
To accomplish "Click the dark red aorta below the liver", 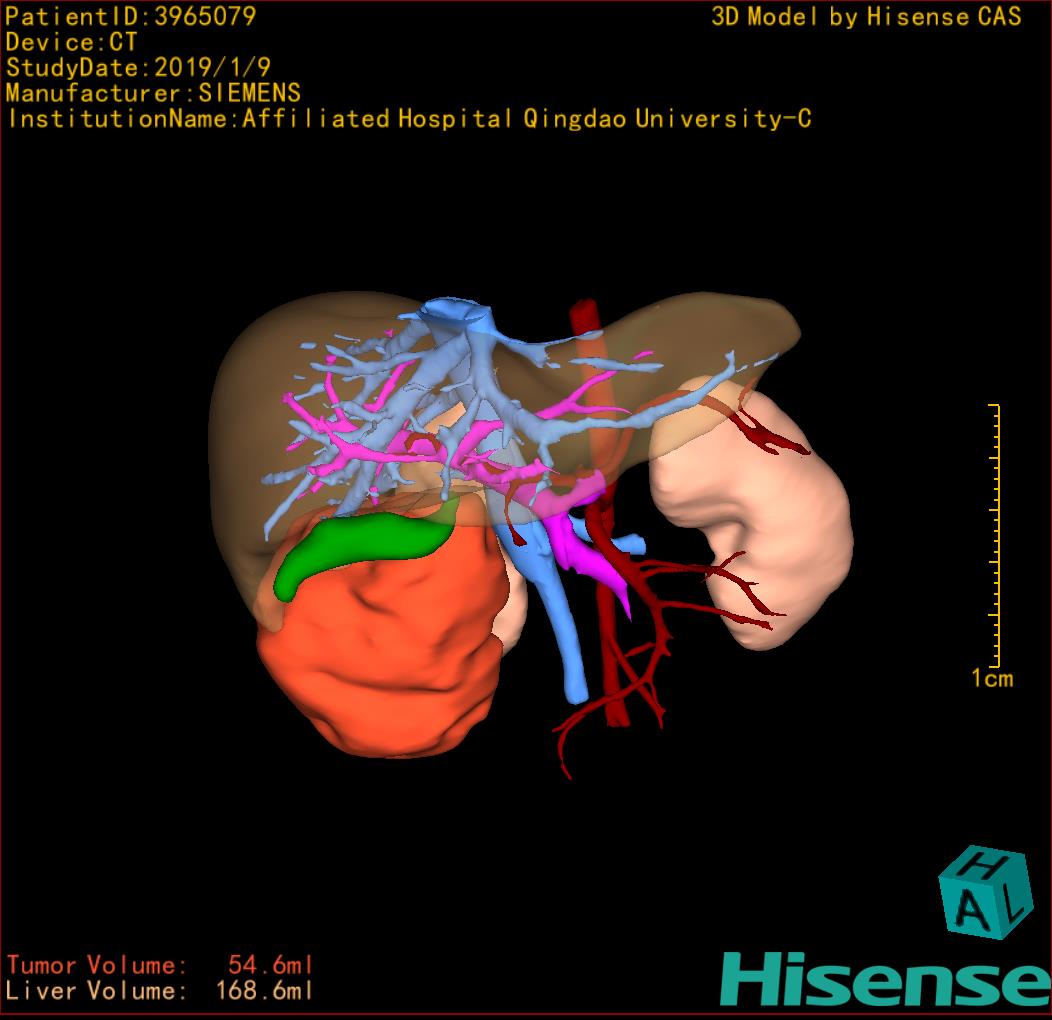I will tap(614, 640).
